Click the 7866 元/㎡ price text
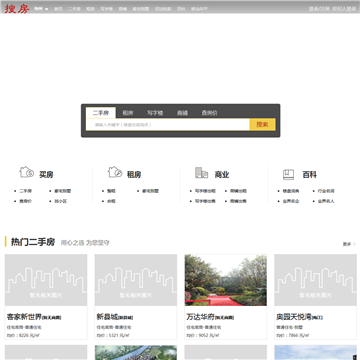 (298, 335)
